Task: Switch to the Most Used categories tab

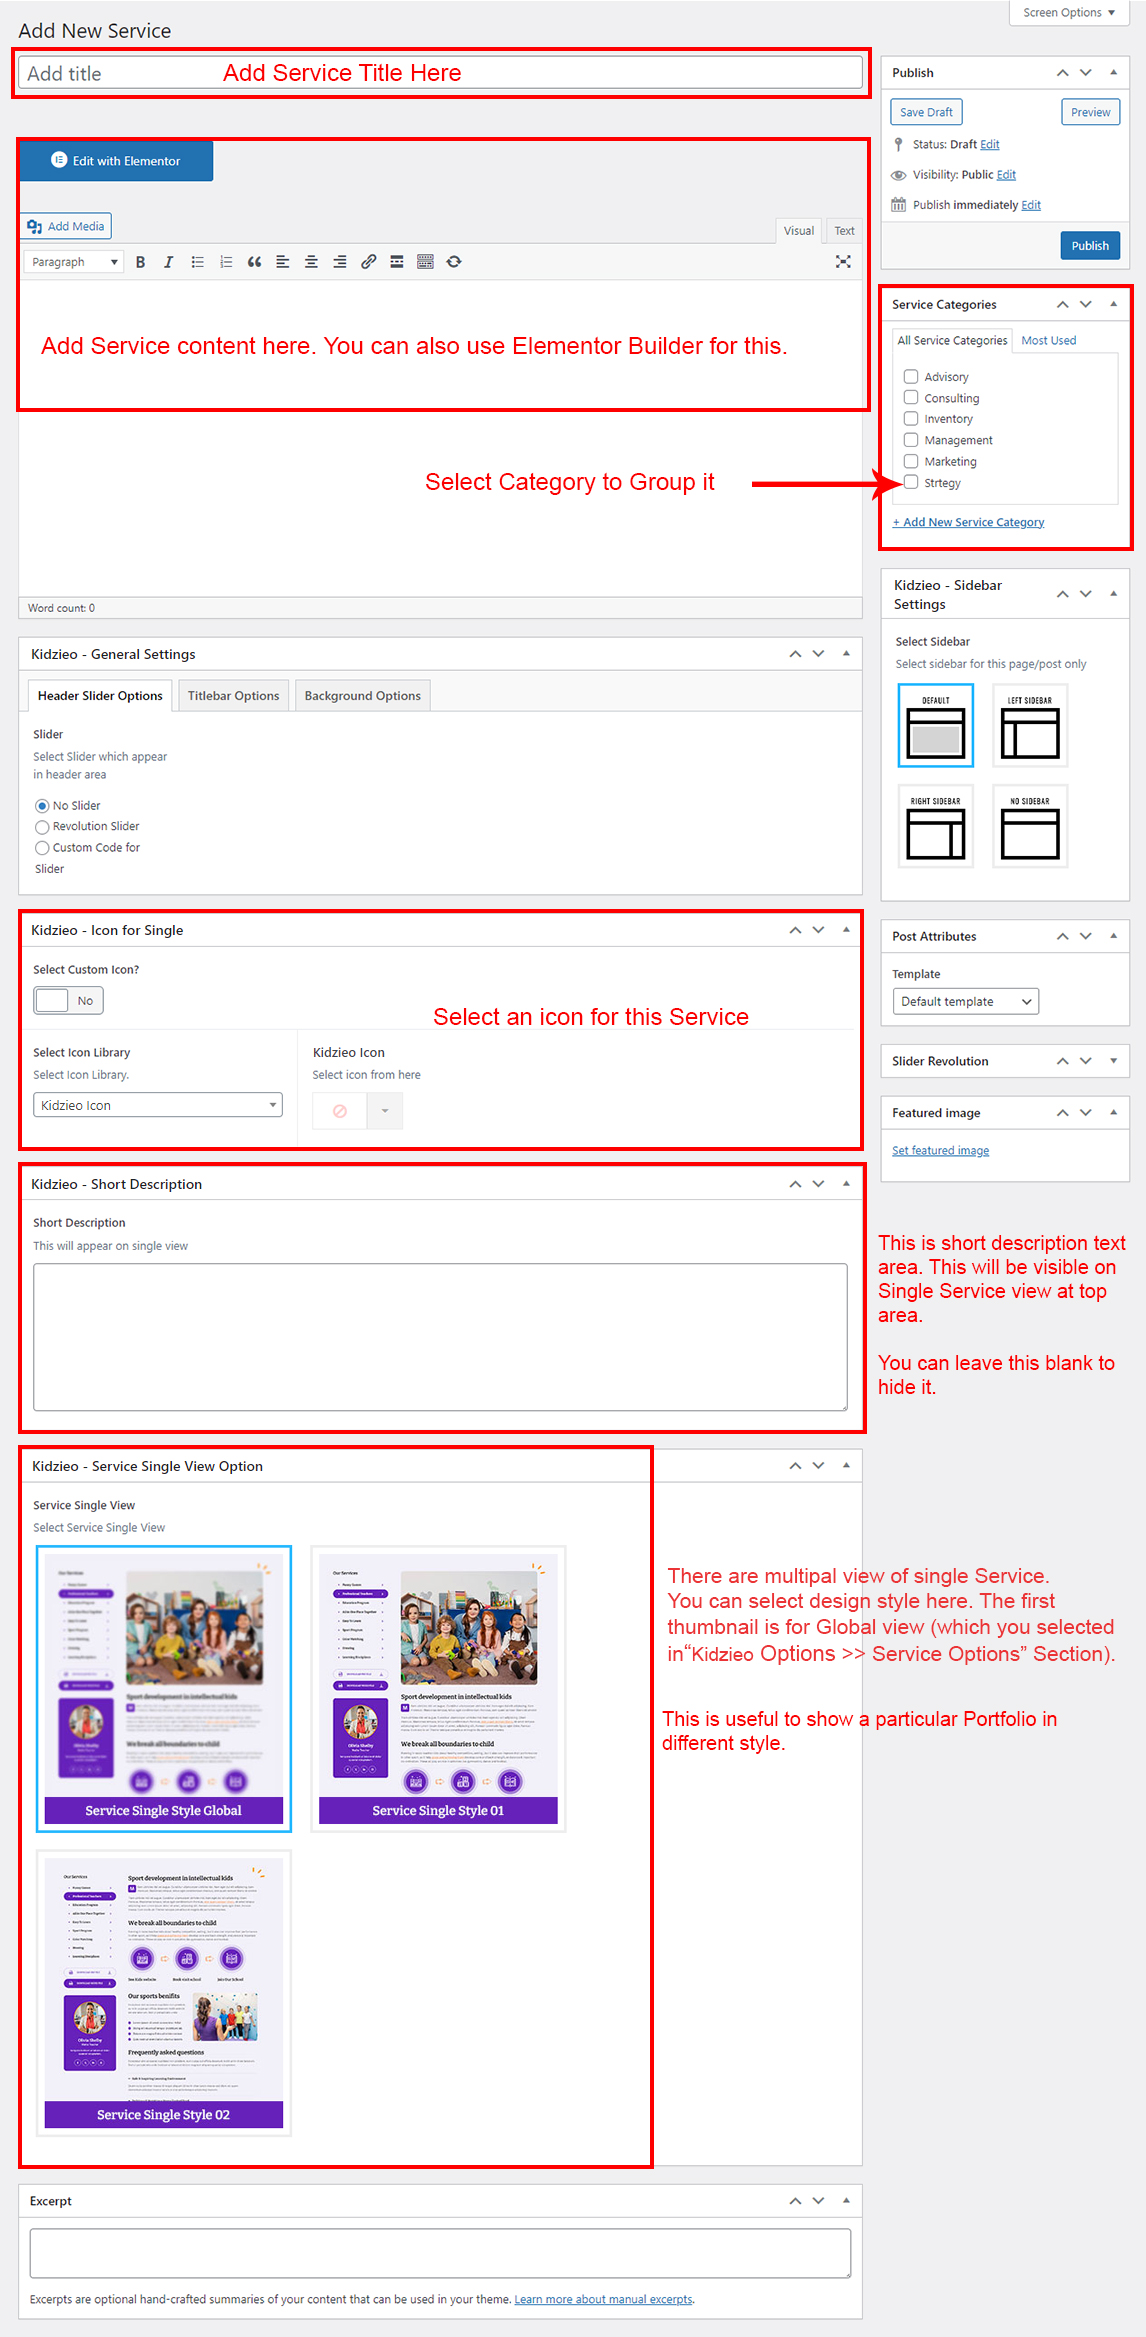Action: (x=1048, y=341)
